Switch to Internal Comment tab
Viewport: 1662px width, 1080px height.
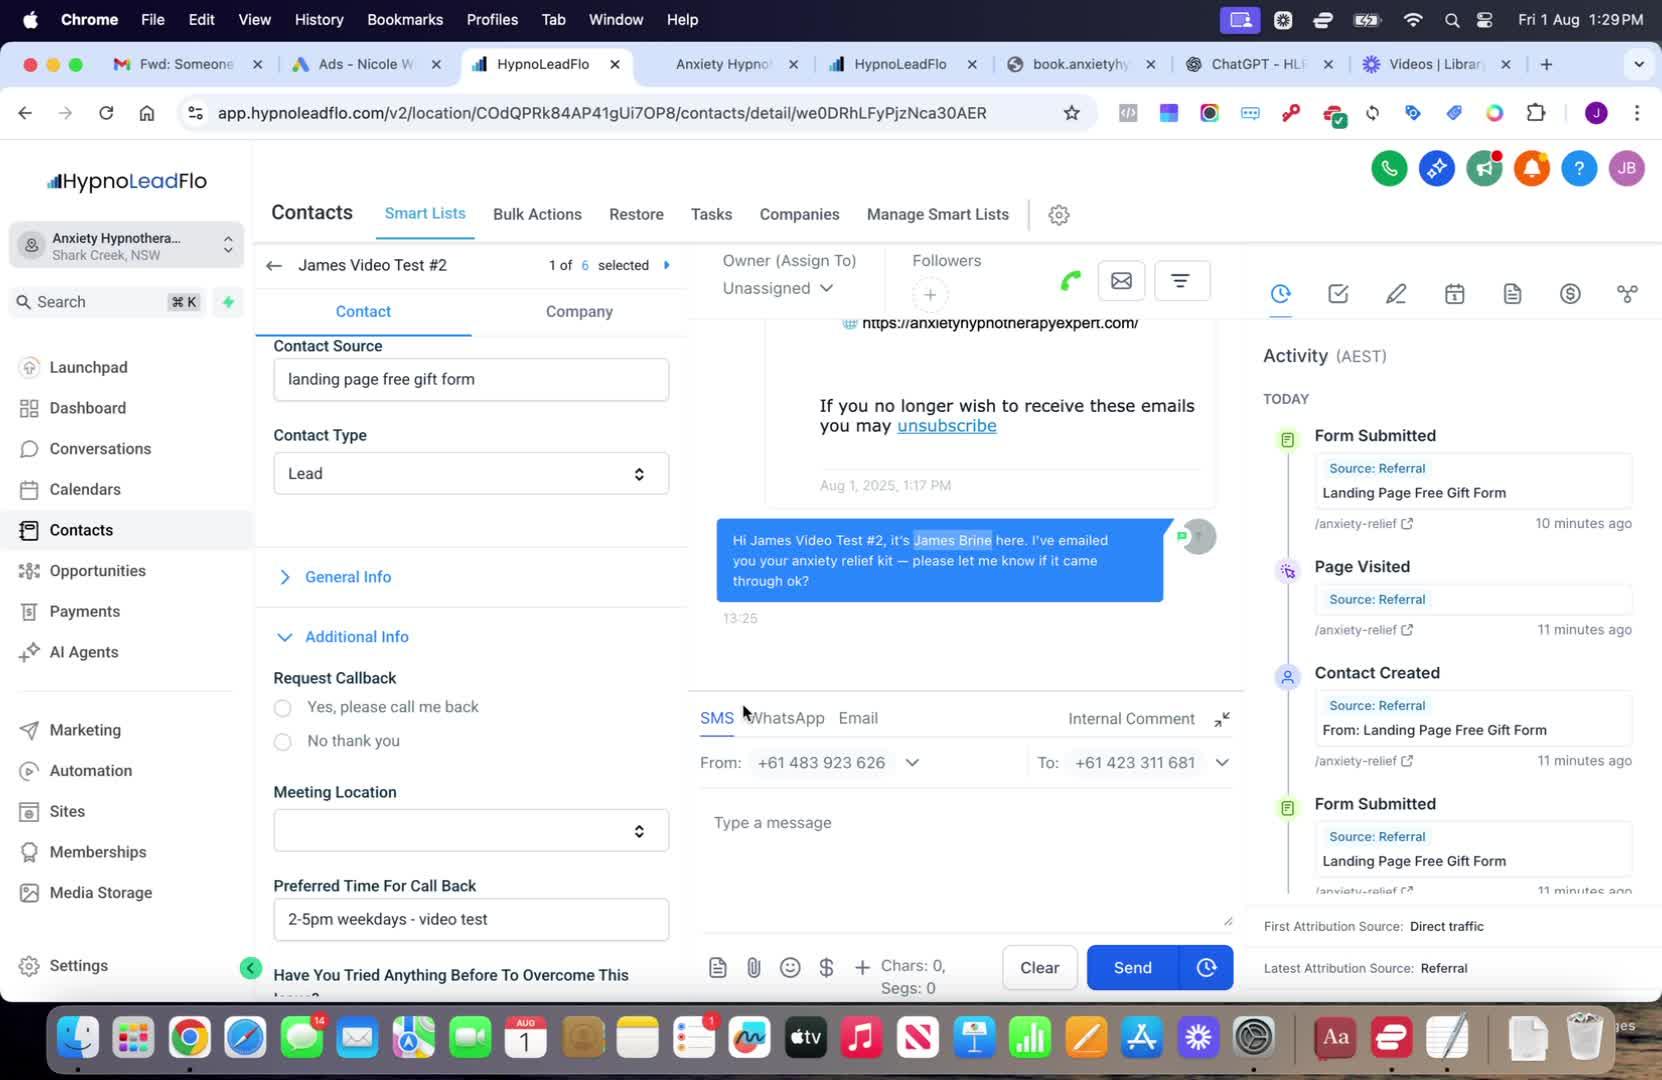[1131, 719]
